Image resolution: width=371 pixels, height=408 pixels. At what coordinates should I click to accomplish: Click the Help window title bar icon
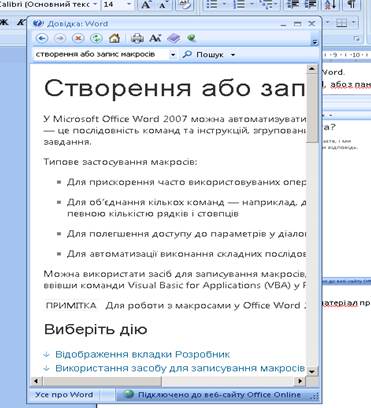point(38,23)
